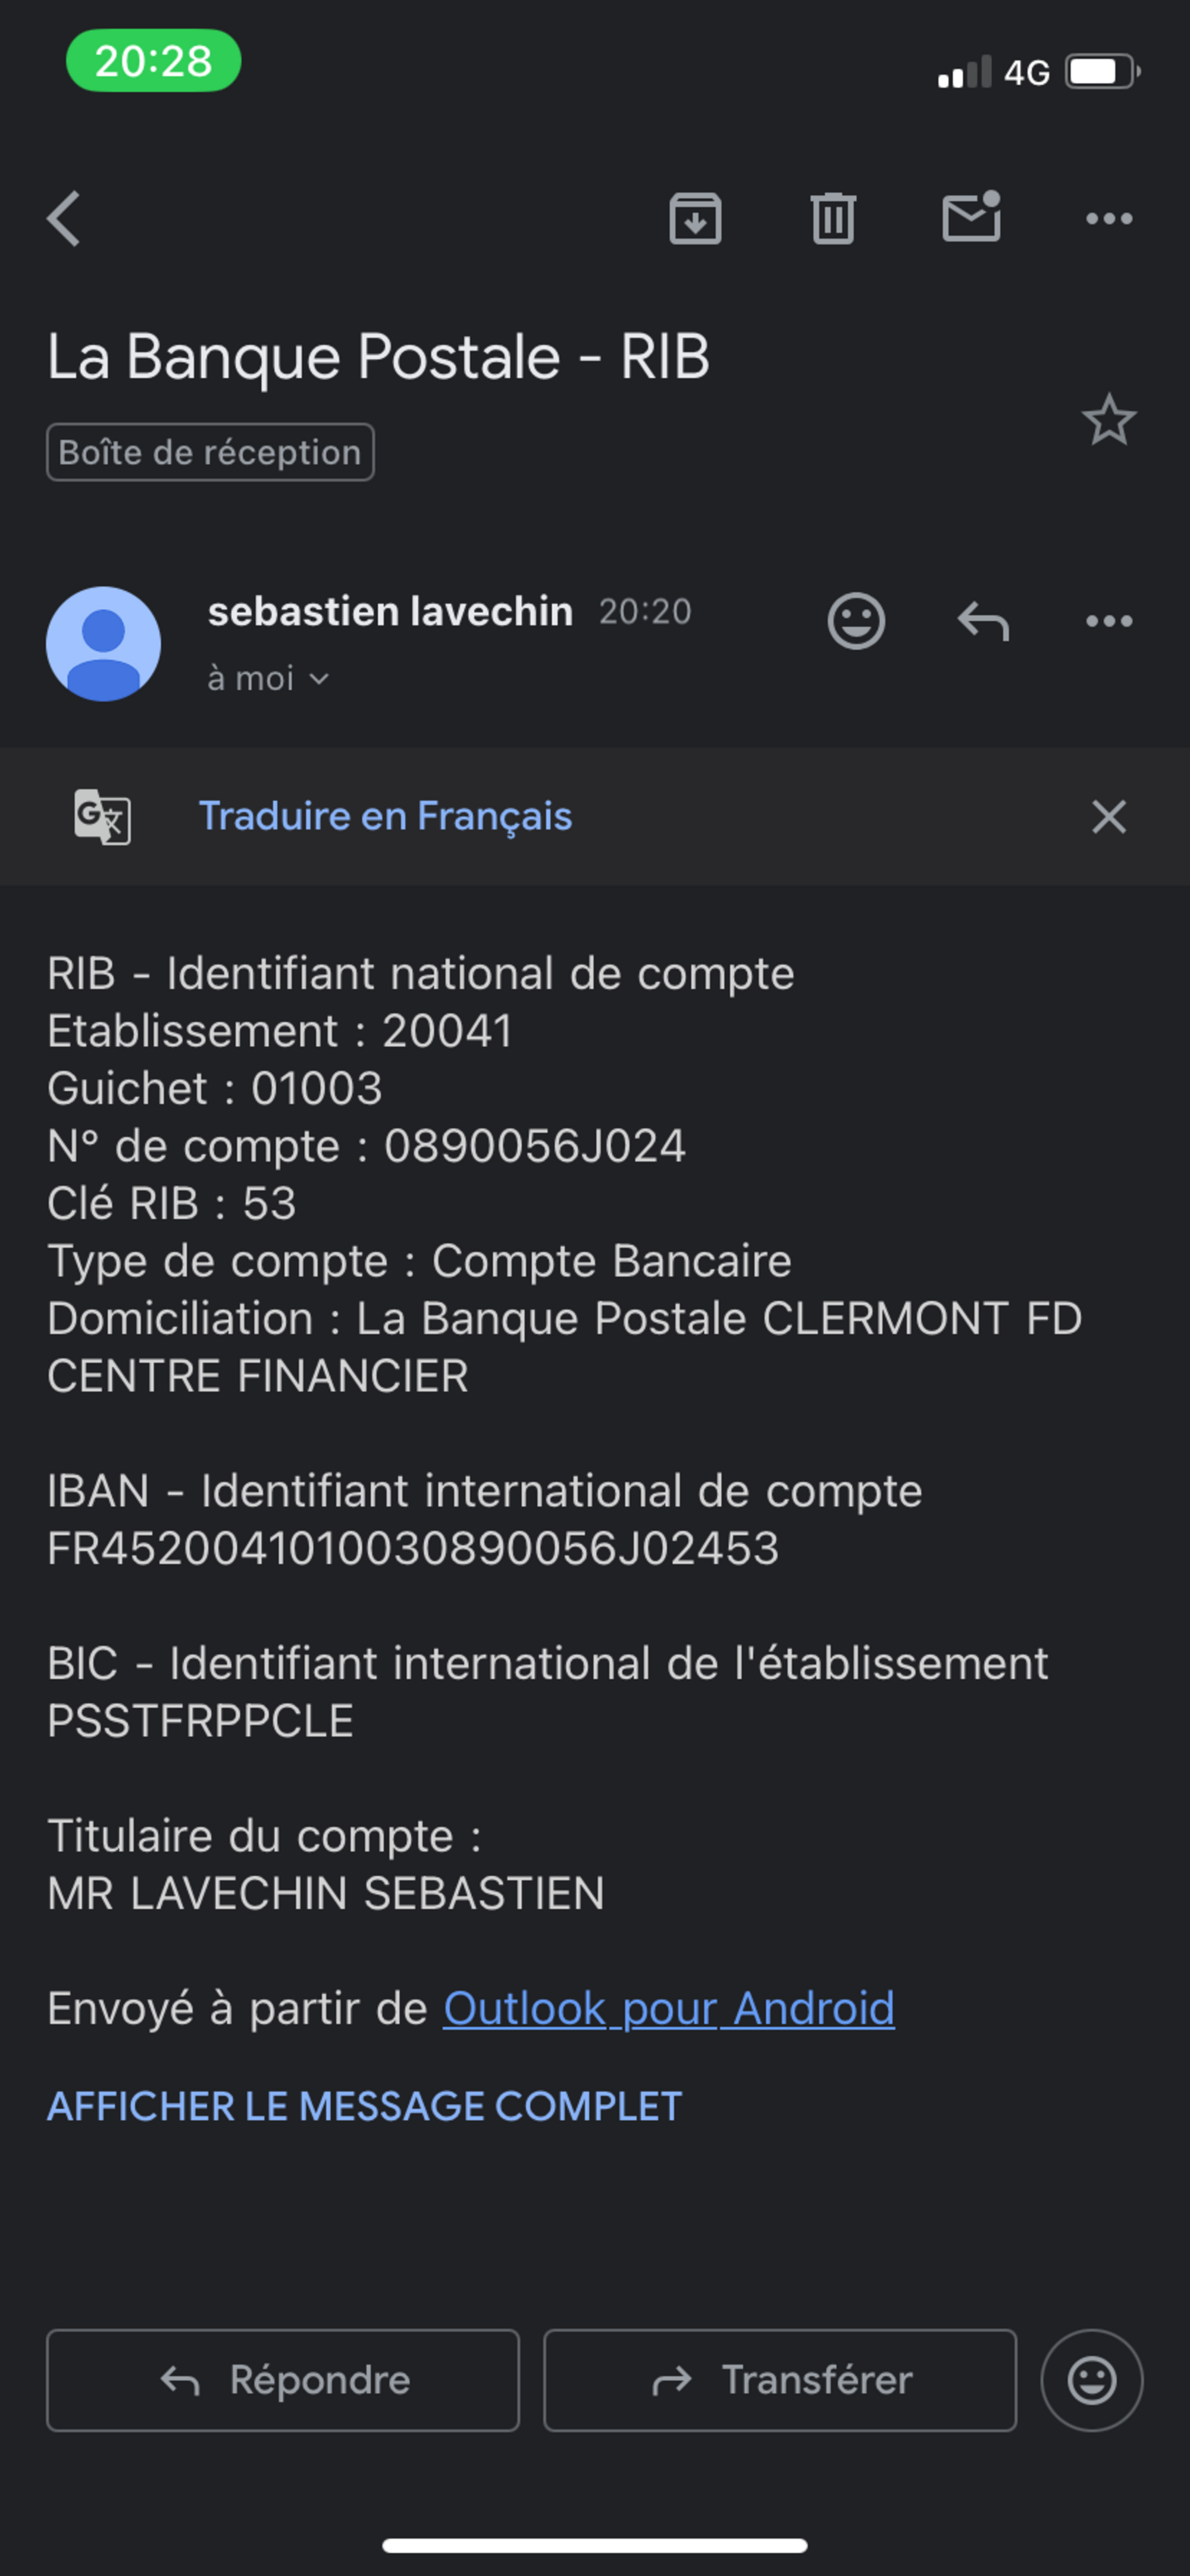This screenshot has width=1190, height=2576.
Task: Tap the Boîte de réception label
Action: pos(210,452)
